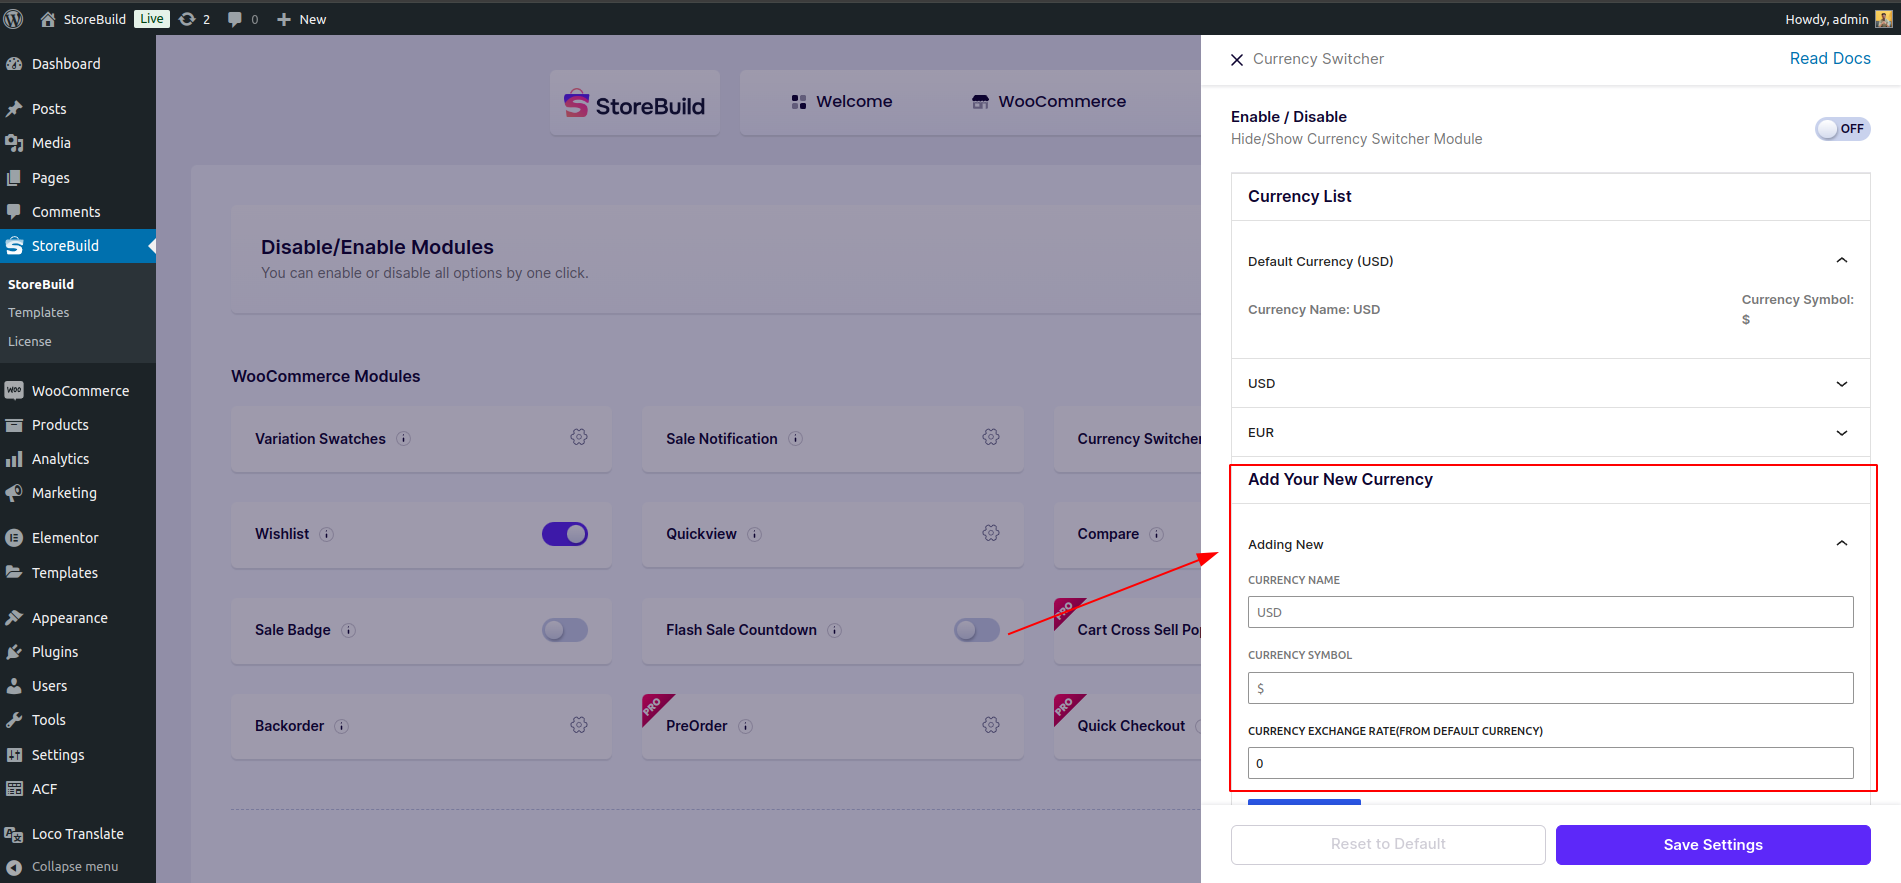Screen dimensions: 1901x883
Task: Open WooCommerce in sidebar
Action: pos(78,391)
